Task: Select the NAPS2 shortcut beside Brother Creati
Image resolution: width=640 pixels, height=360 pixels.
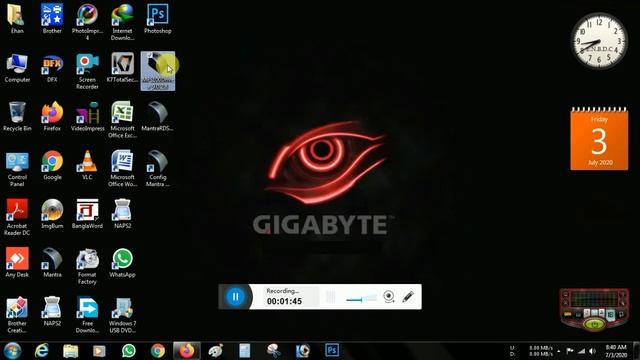Action: tap(52, 312)
